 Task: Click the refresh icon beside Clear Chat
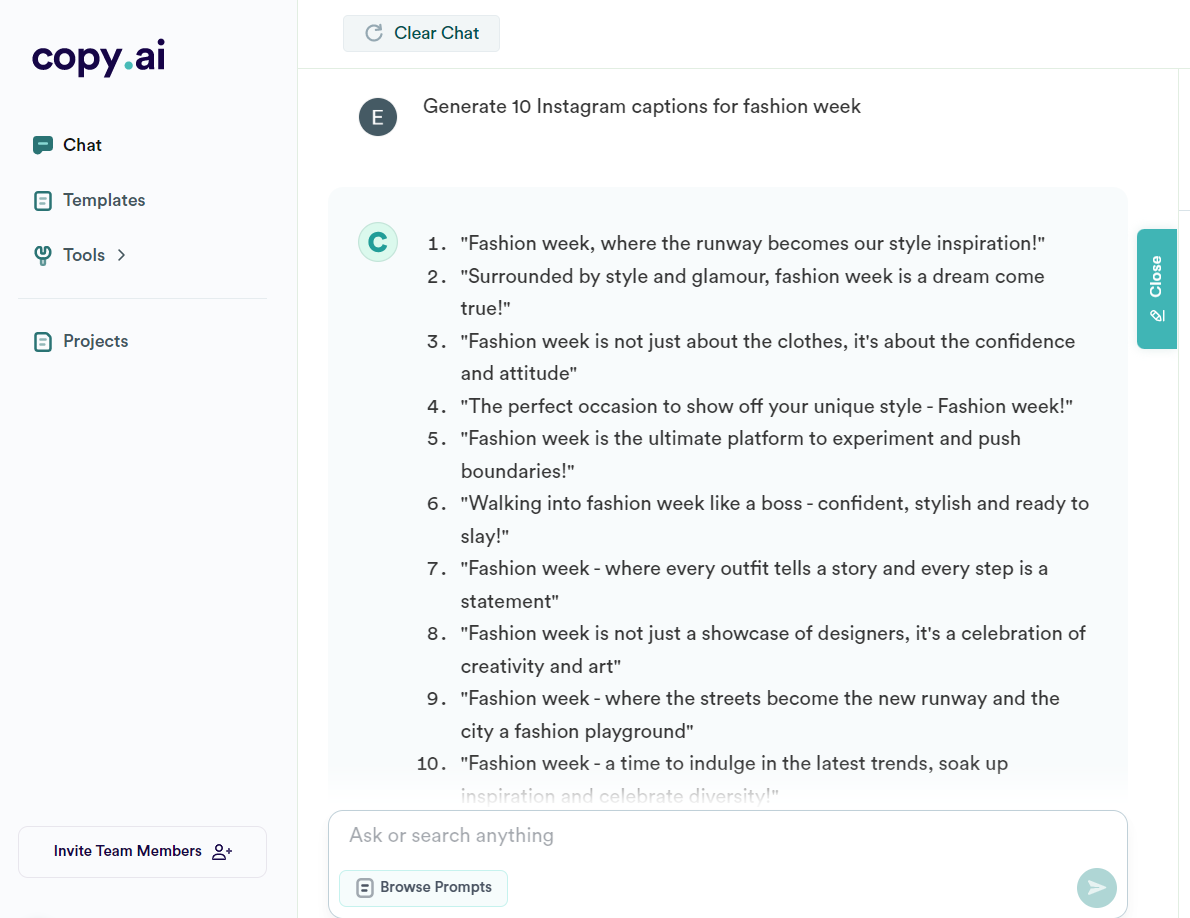click(374, 33)
